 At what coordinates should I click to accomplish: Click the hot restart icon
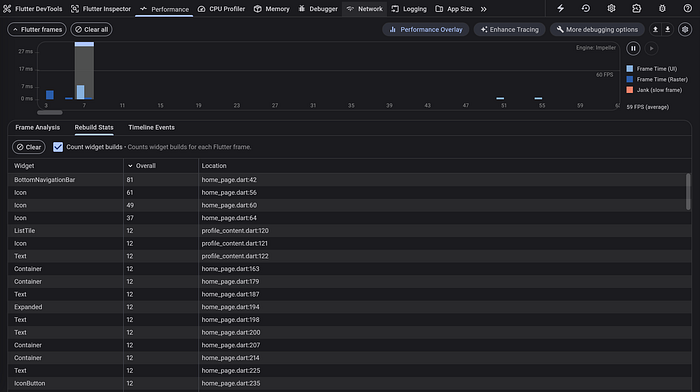coord(586,8)
